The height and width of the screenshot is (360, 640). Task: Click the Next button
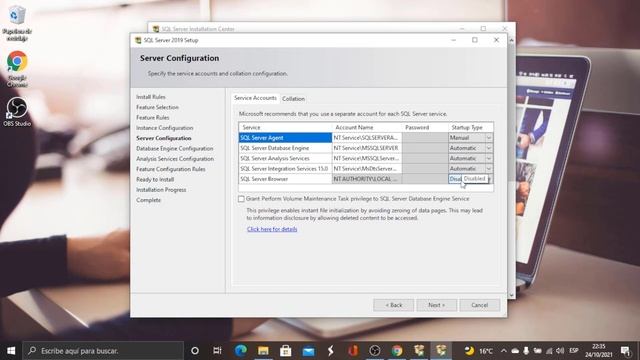click(x=436, y=305)
